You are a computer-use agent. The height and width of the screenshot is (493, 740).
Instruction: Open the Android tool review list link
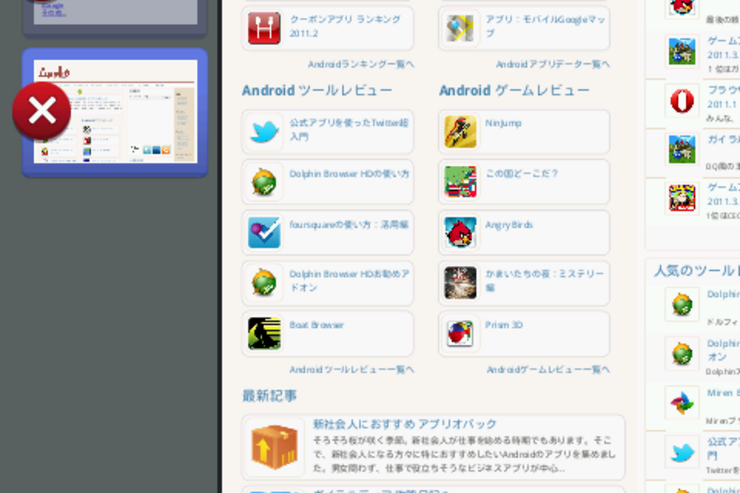coord(352,369)
